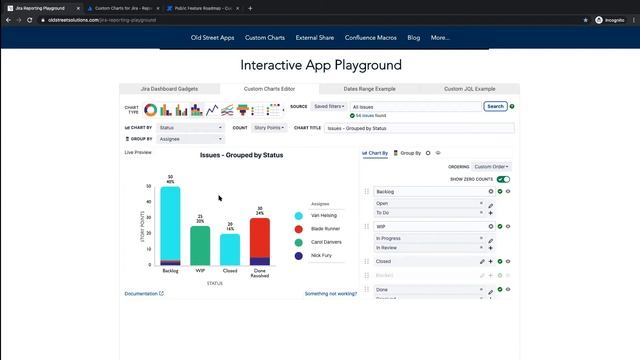Viewport: 640px width, 360px height.
Task: Toggle green check for Done row
Action: (500, 289)
